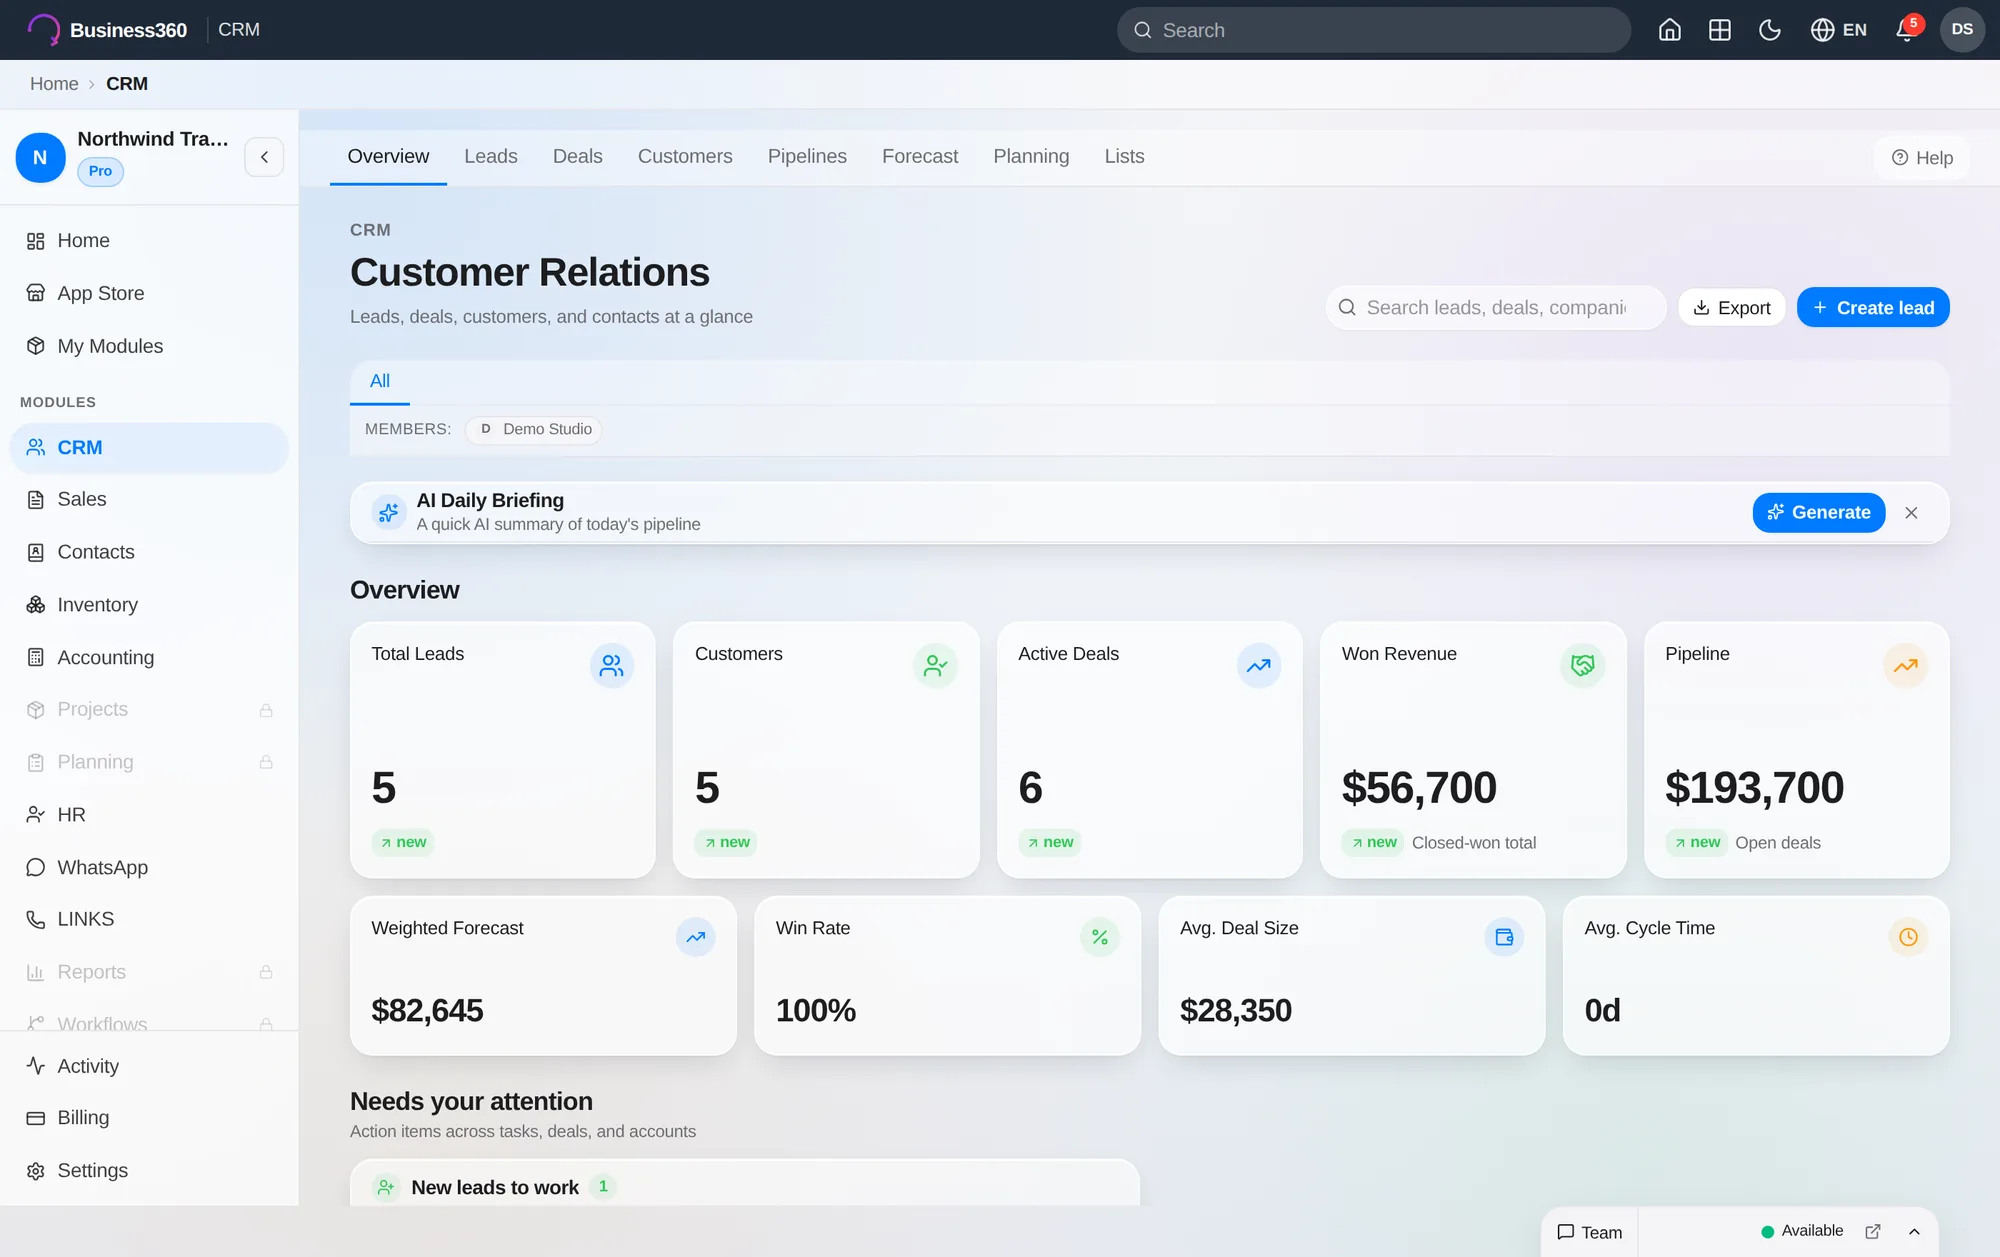Open Settings in the sidebar

click(149, 1170)
